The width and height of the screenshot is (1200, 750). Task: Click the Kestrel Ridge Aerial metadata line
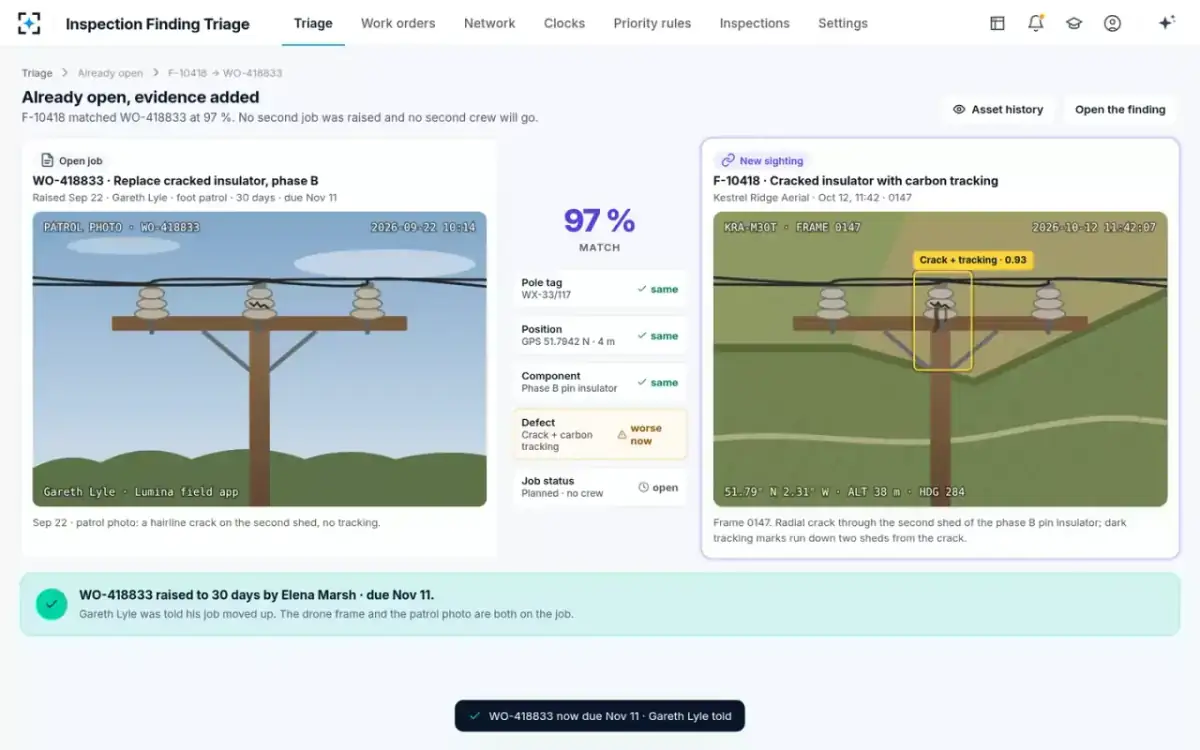812,198
